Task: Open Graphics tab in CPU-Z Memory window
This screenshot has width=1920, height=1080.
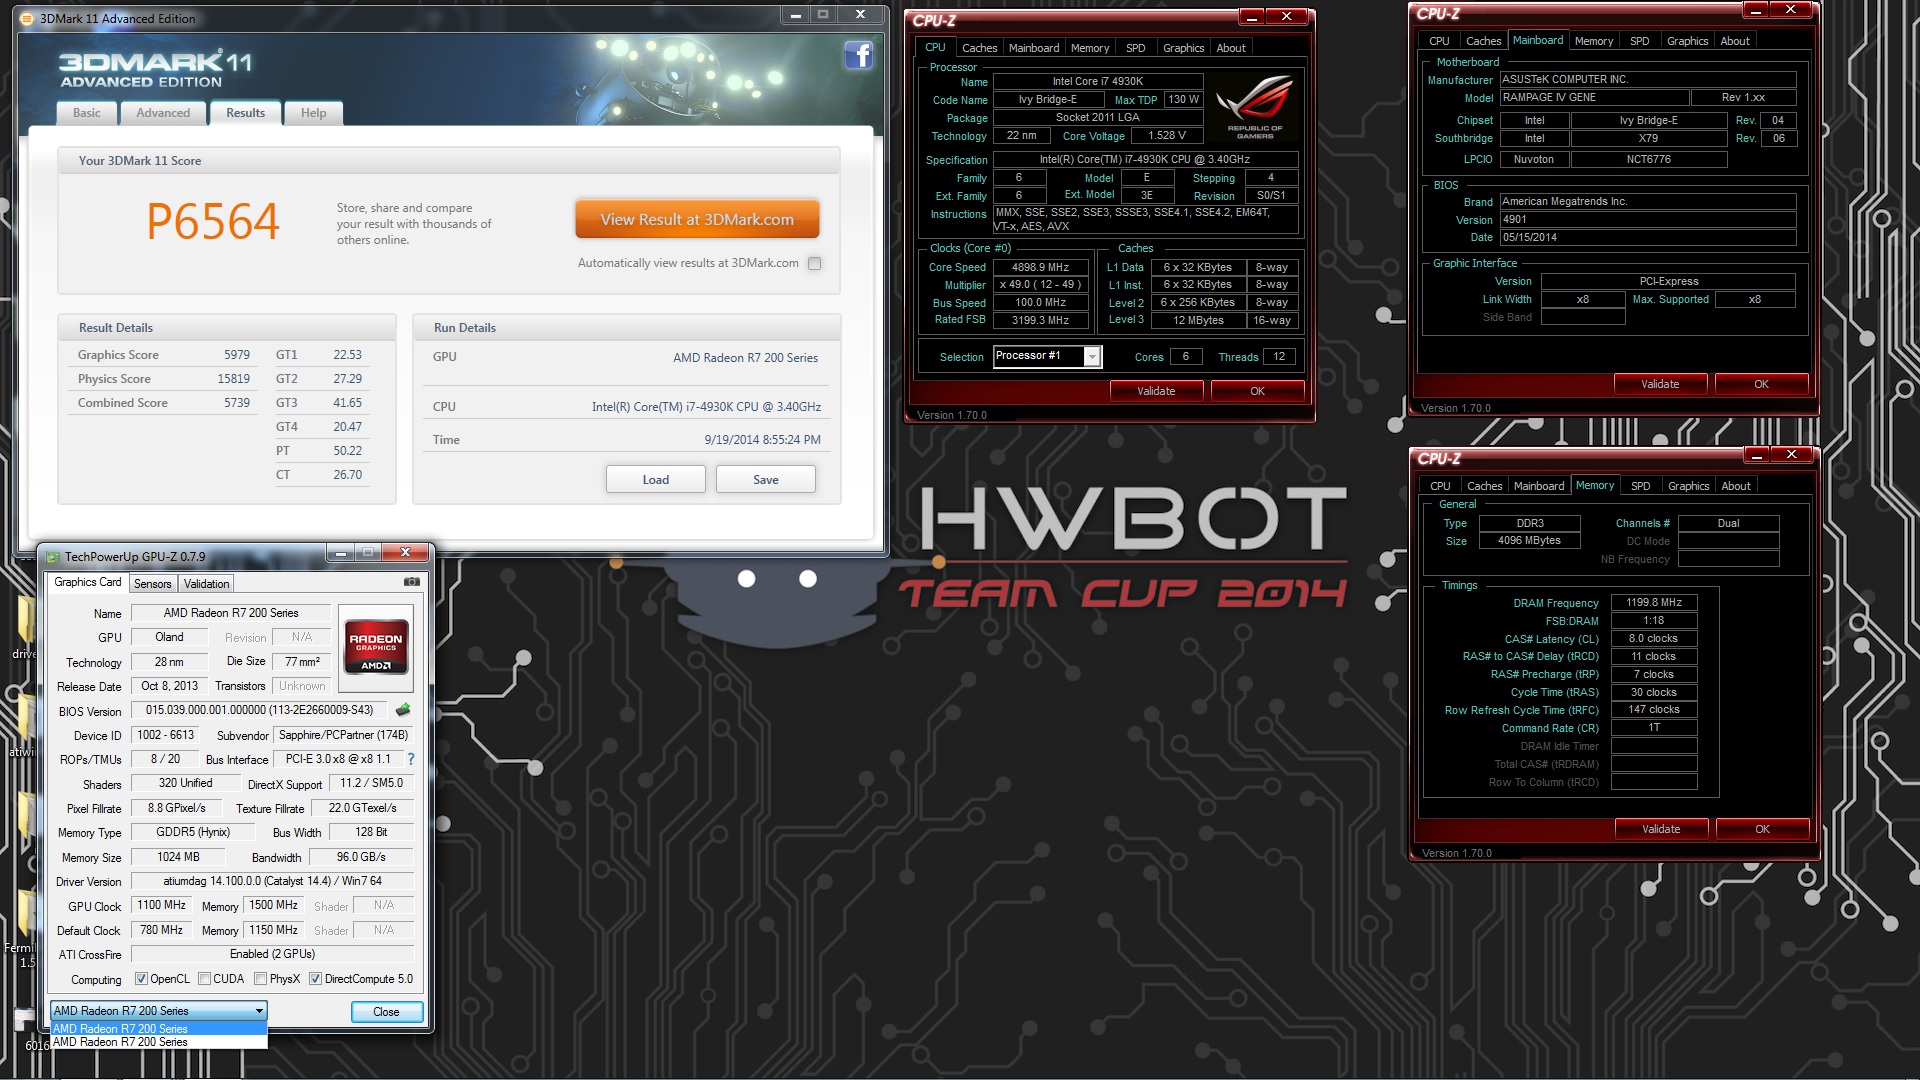Action: coord(1688,486)
